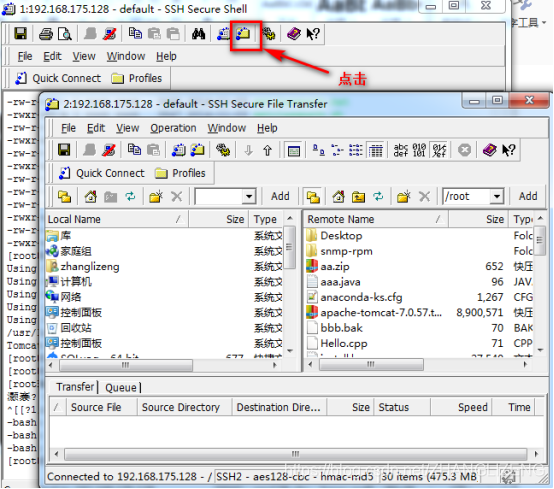Image resolution: width=554 pixels, height=489 pixels.
Task: Click Quick Connect in Secure Shell window
Action: click(58, 78)
